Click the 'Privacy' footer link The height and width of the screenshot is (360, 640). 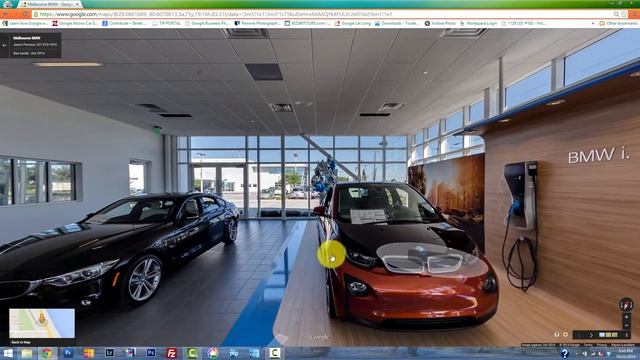point(602,345)
